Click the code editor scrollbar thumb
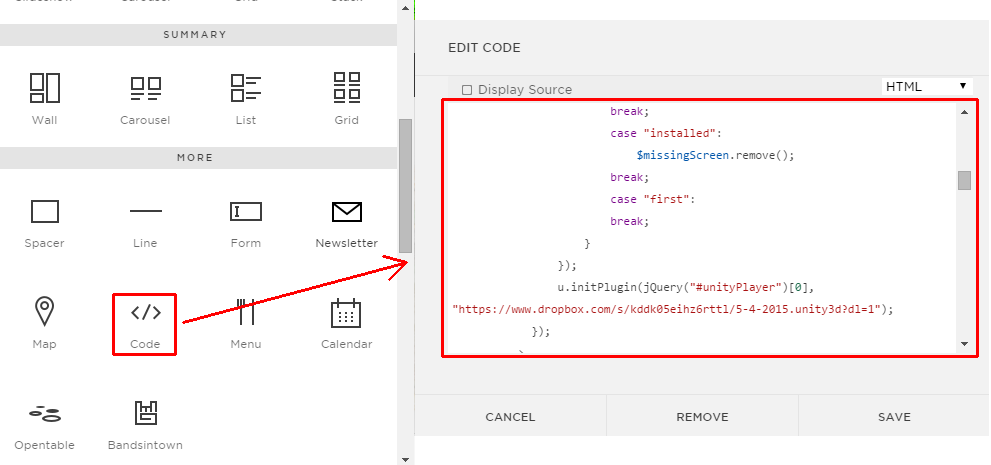991x465 pixels. pos(964,180)
